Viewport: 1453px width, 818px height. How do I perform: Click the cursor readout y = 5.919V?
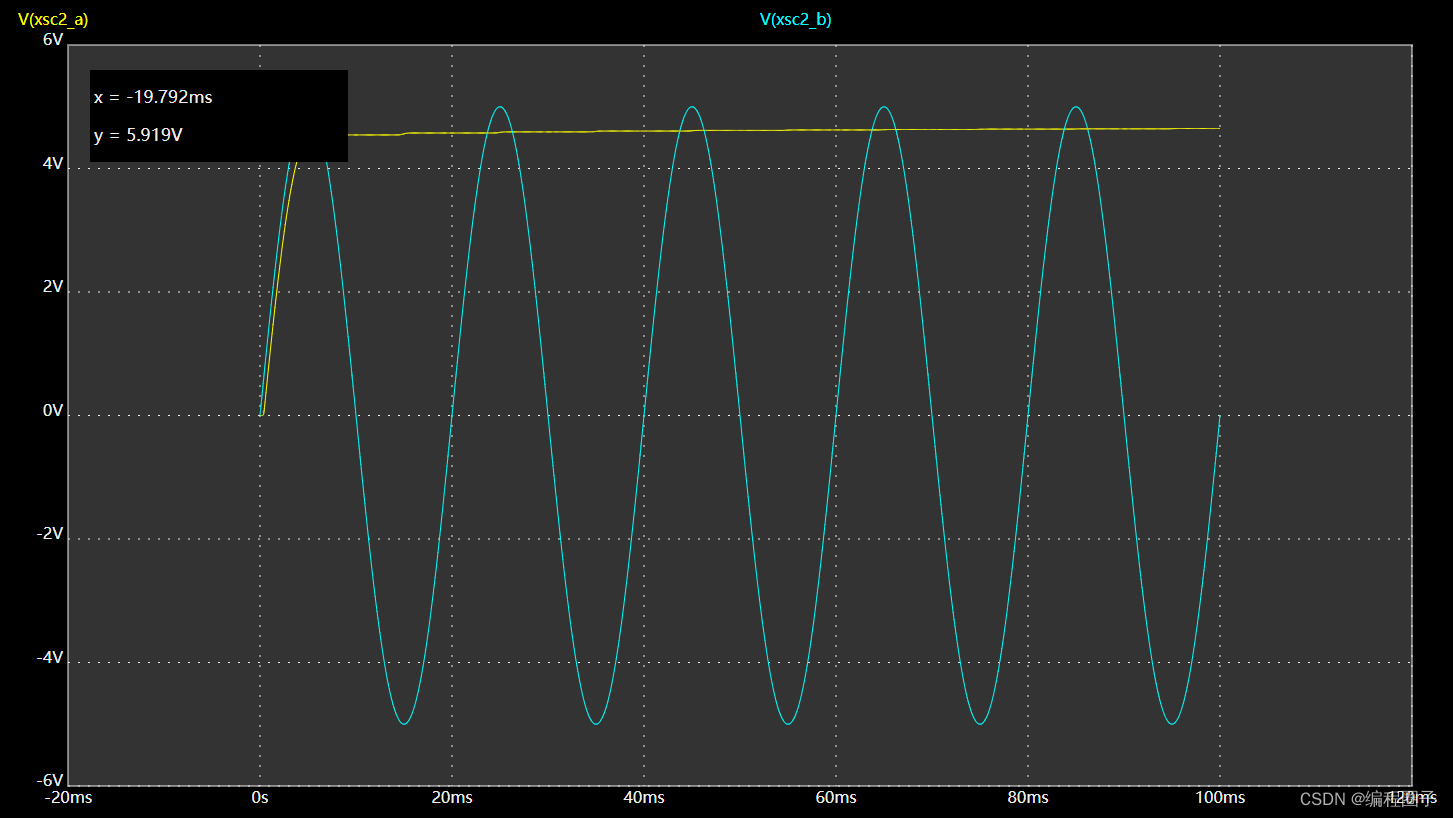138,135
